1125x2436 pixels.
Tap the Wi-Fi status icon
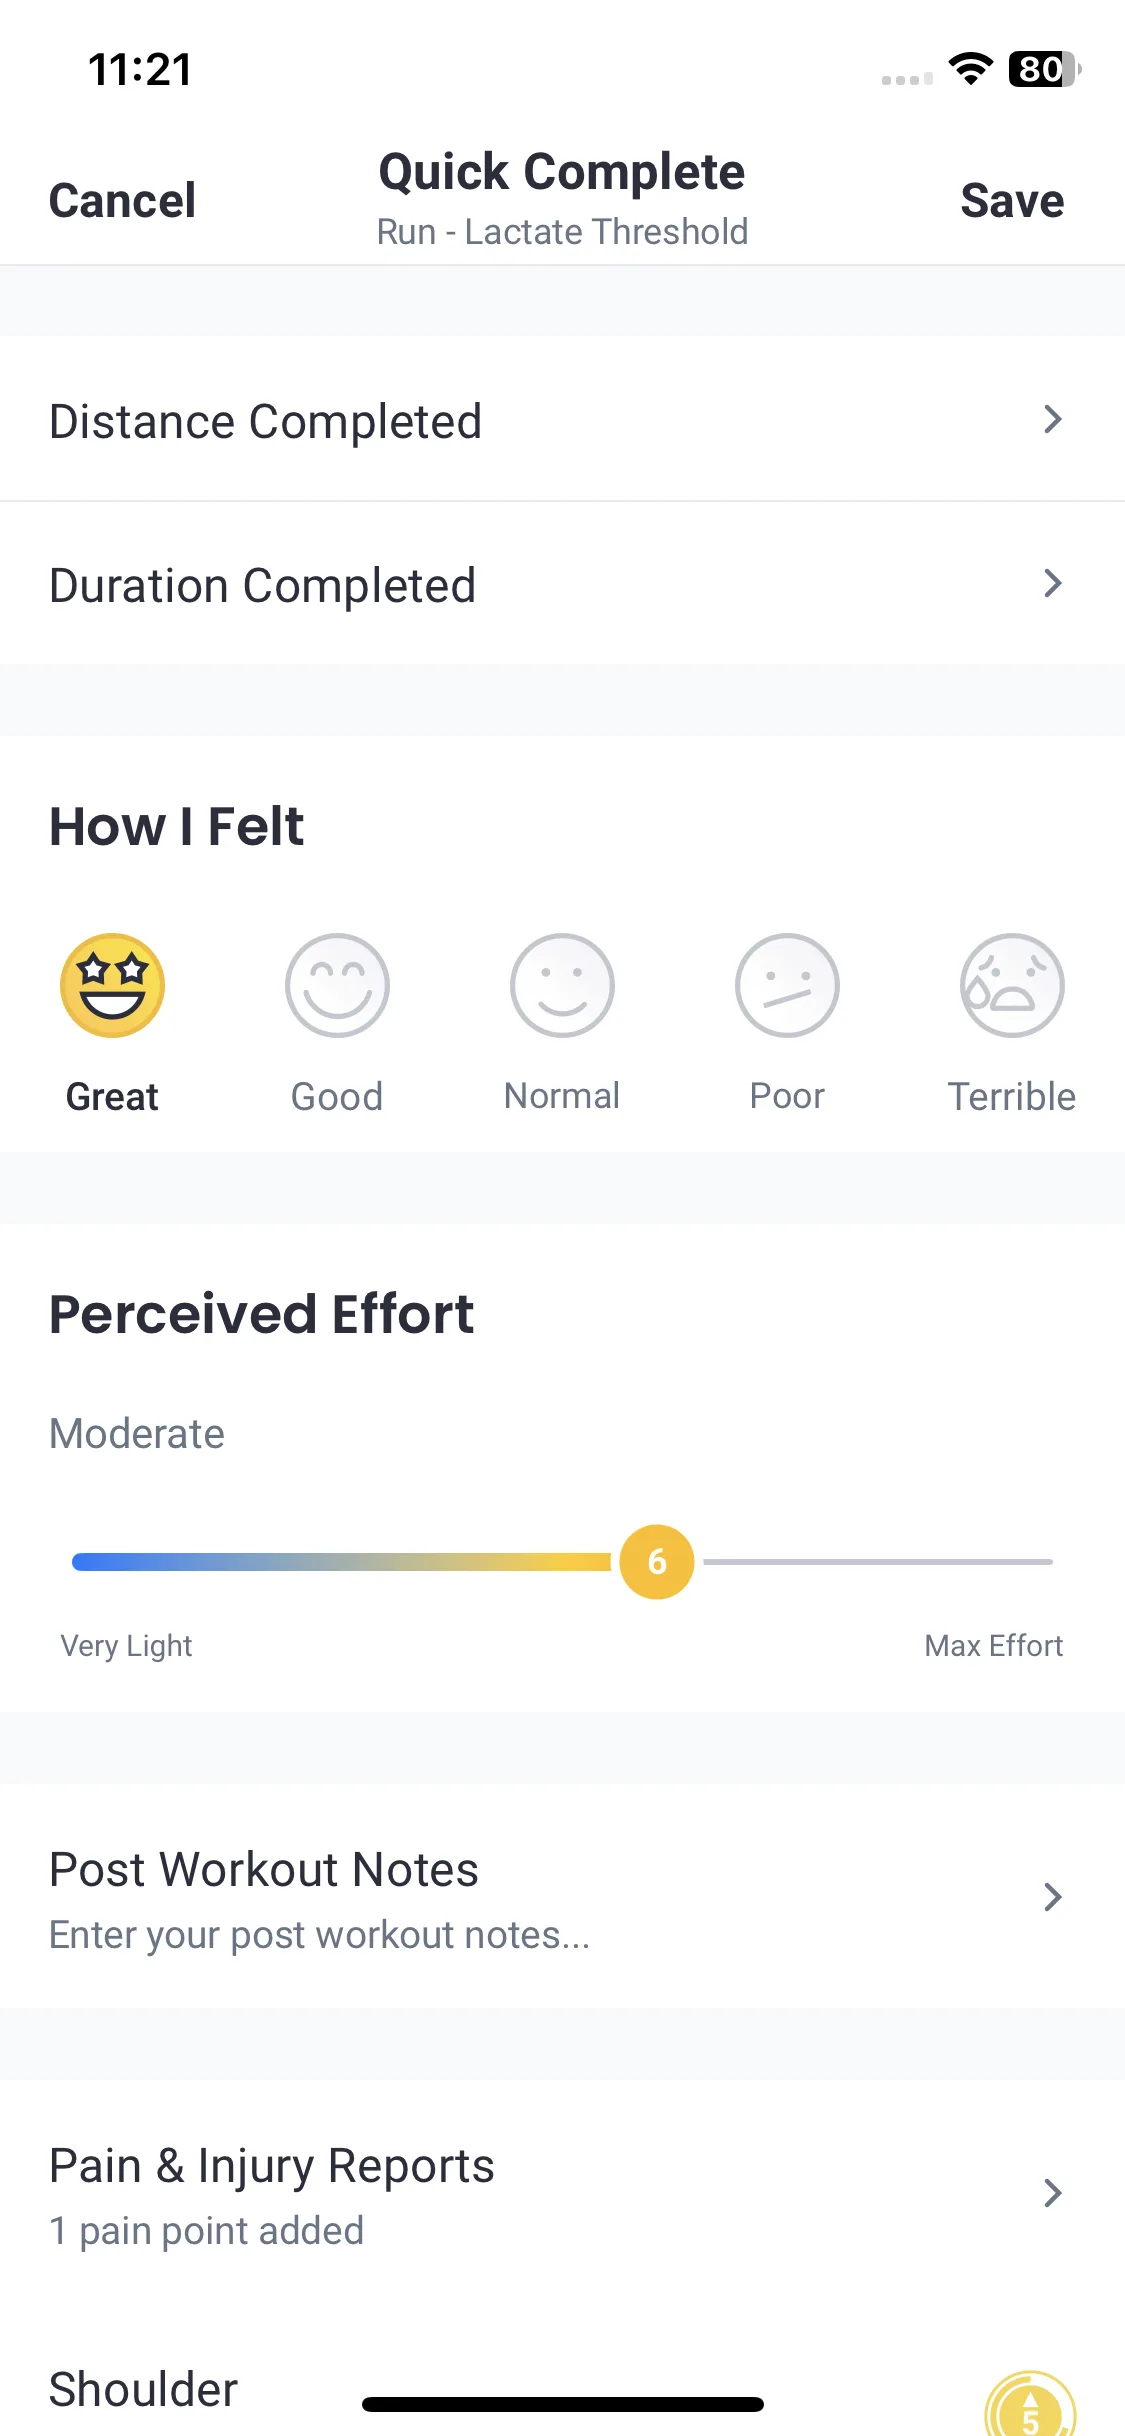pos(970,69)
